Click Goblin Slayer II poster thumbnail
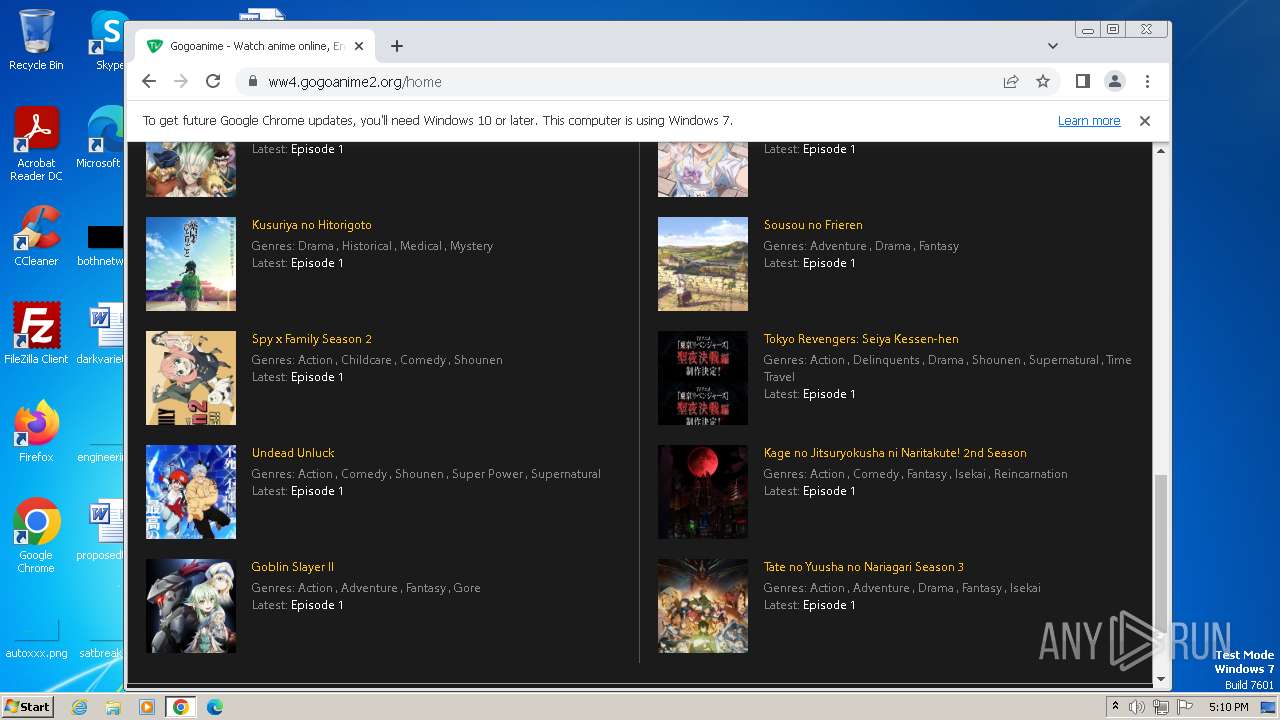The width and height of the screenshot is (1280, 720). [191, 606]
